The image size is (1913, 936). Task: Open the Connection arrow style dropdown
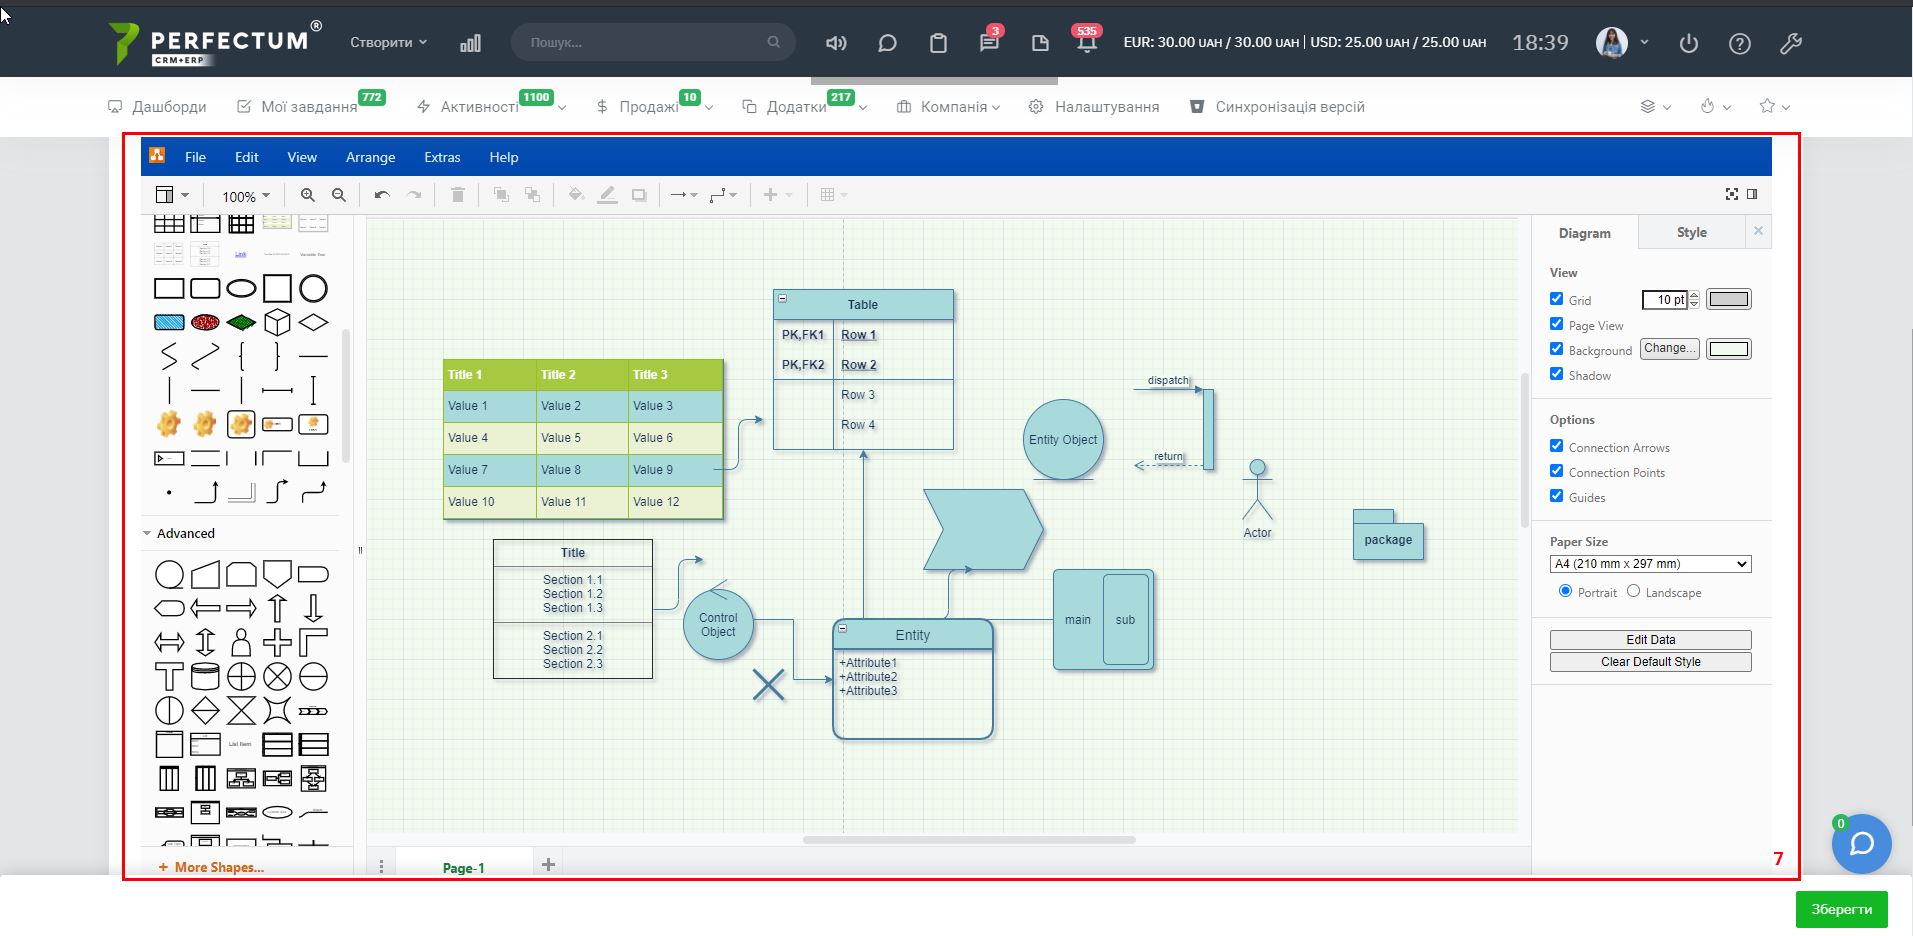[x=684, y=195]
